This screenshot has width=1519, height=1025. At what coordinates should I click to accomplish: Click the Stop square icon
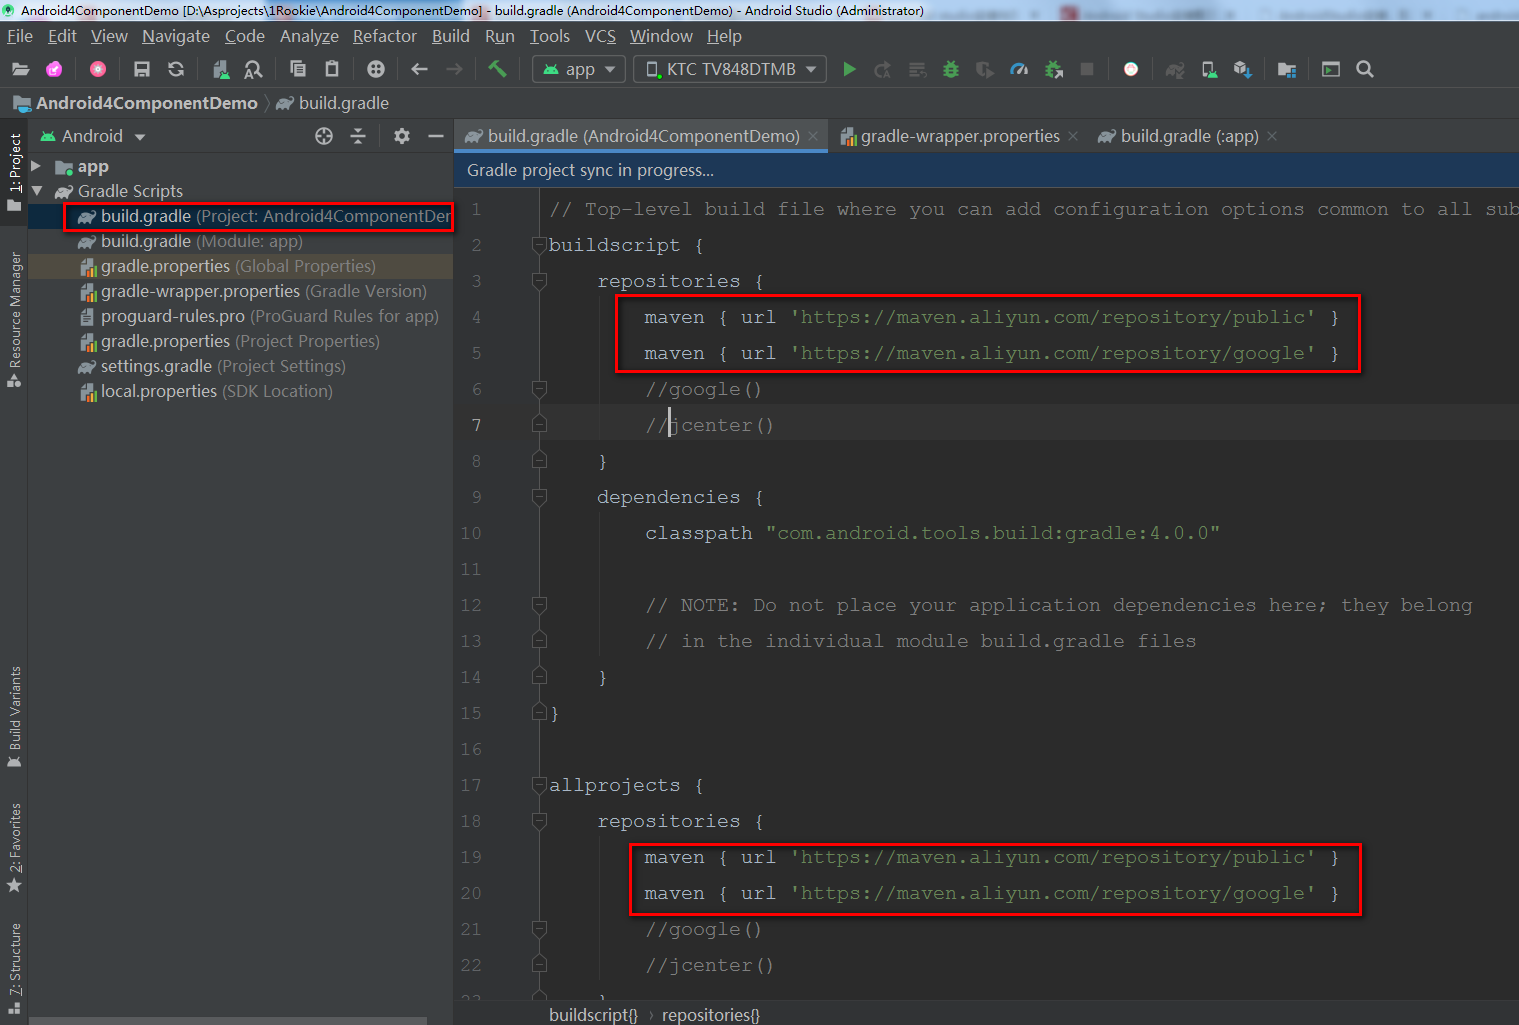click(x=1087, y=69)
